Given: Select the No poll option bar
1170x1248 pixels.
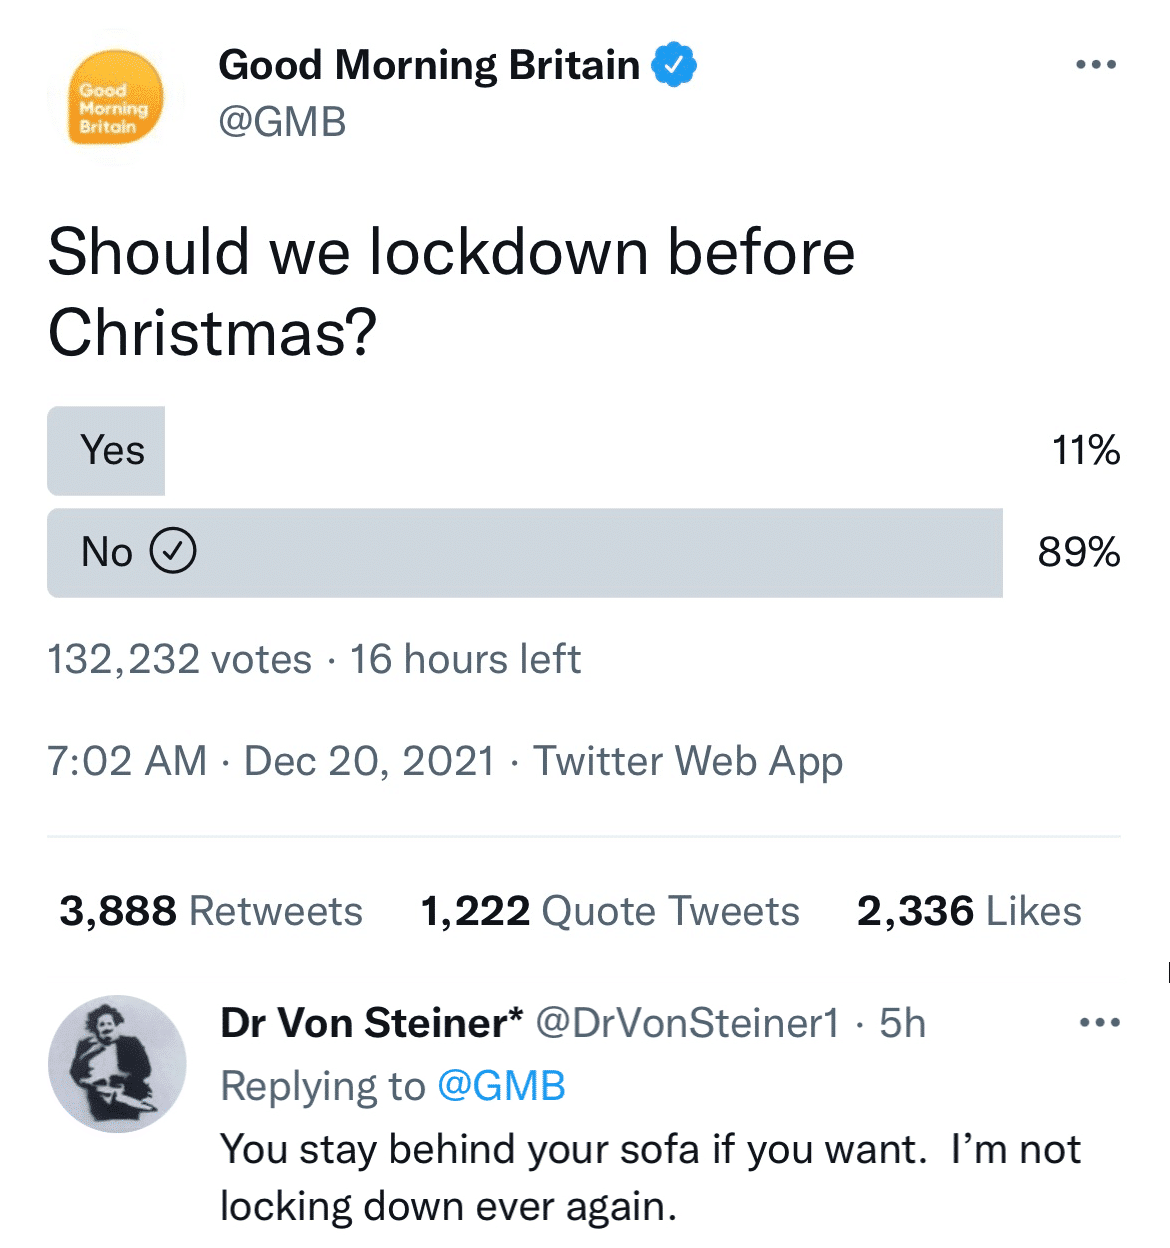Looking at the screenshot, I should pos(525,553).
